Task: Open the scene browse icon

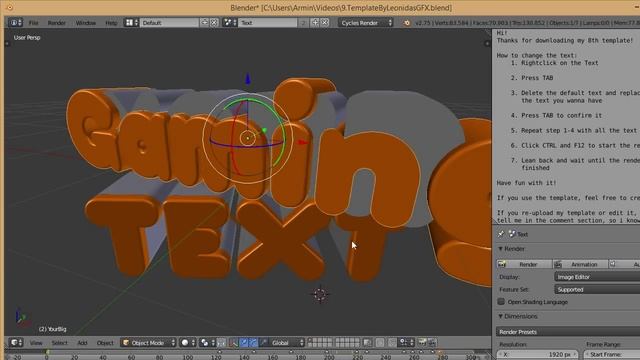Action: pos(230,23)
